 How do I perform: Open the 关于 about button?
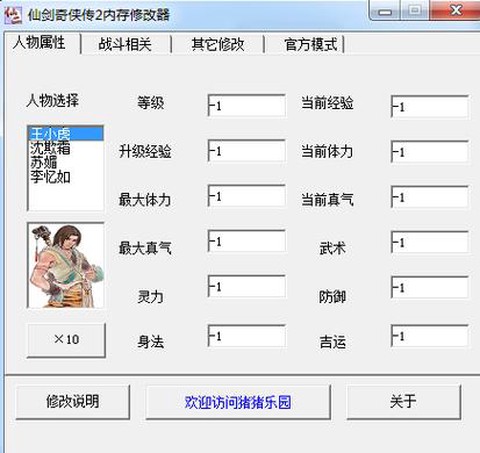(x=404, y=402)
